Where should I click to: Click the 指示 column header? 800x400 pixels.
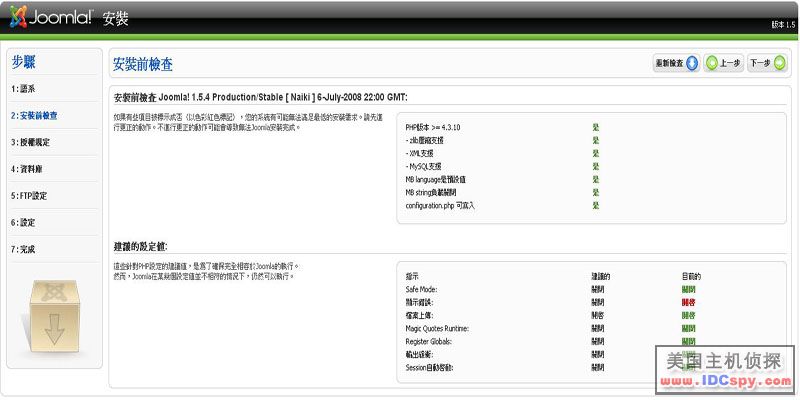click(412, 277)
